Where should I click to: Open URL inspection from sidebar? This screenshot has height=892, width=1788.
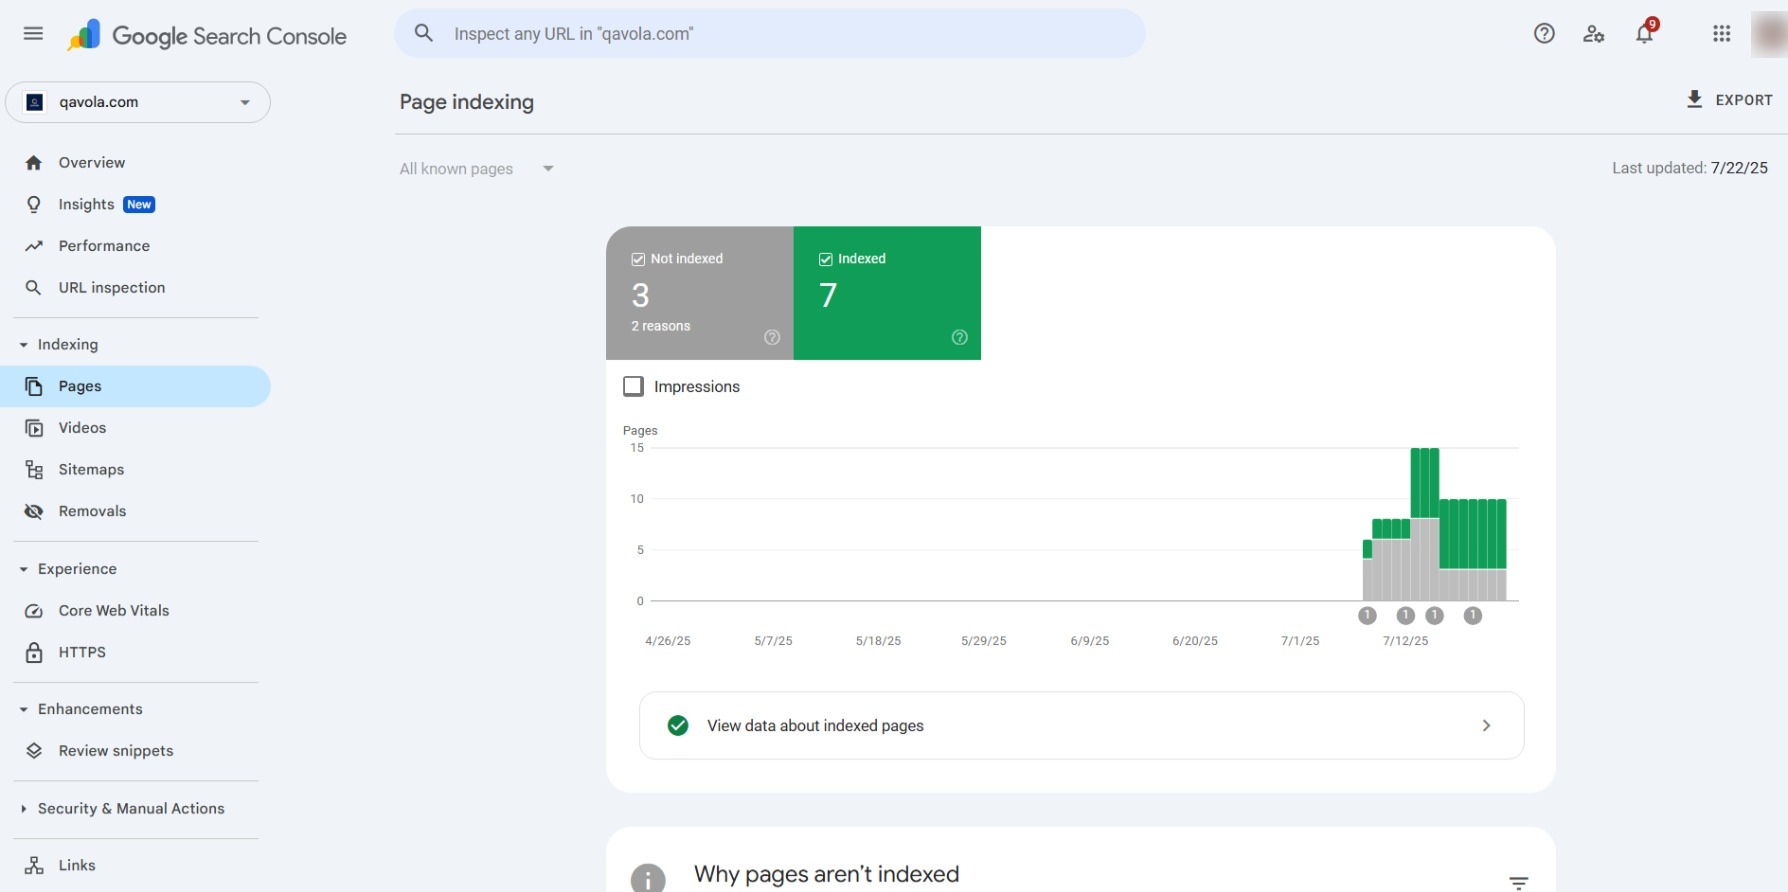pyautogui.click(x=112, y=288)
